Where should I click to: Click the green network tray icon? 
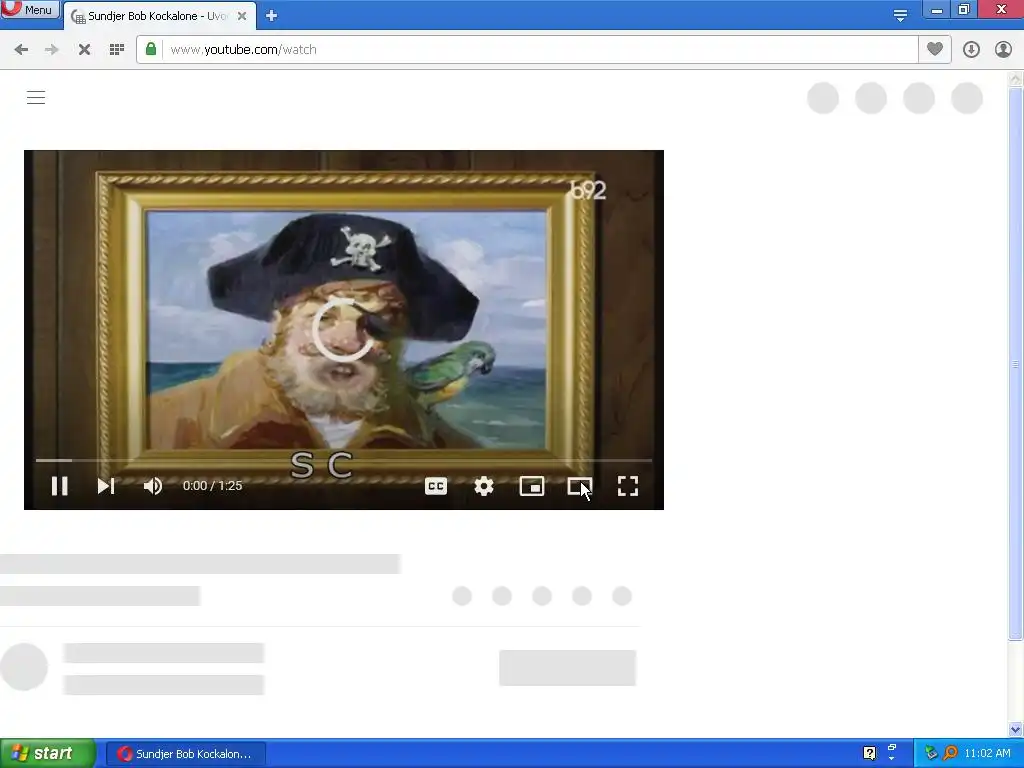[x=931, y=754]
